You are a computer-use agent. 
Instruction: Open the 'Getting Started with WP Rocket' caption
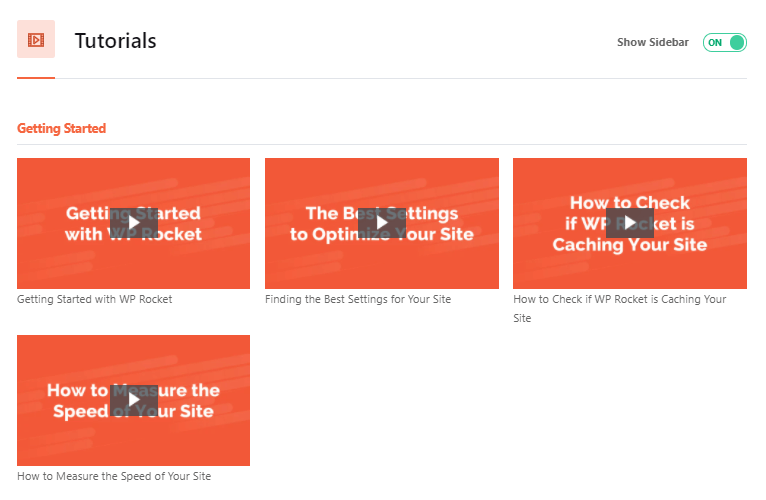pos(94,299)
